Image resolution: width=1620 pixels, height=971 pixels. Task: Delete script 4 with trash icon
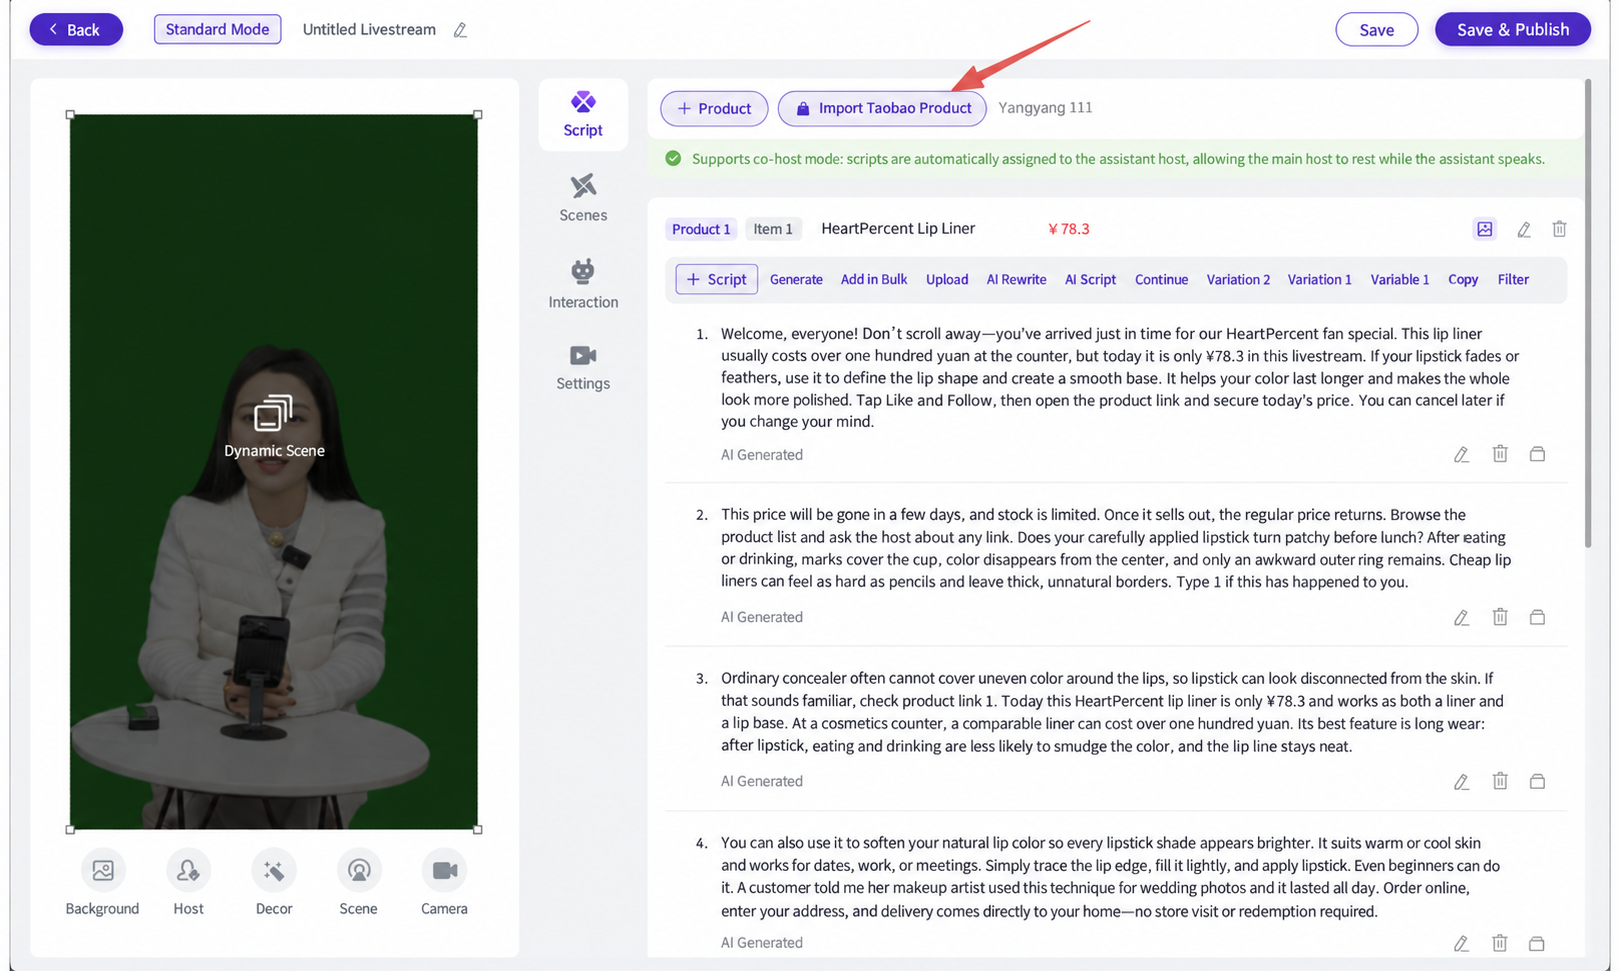1500,943
